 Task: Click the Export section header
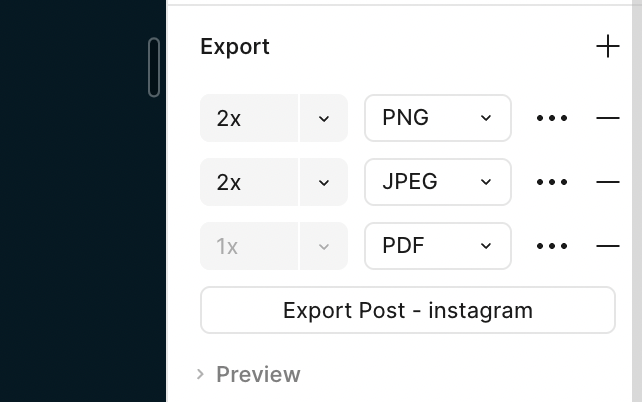tap(235, 46)
